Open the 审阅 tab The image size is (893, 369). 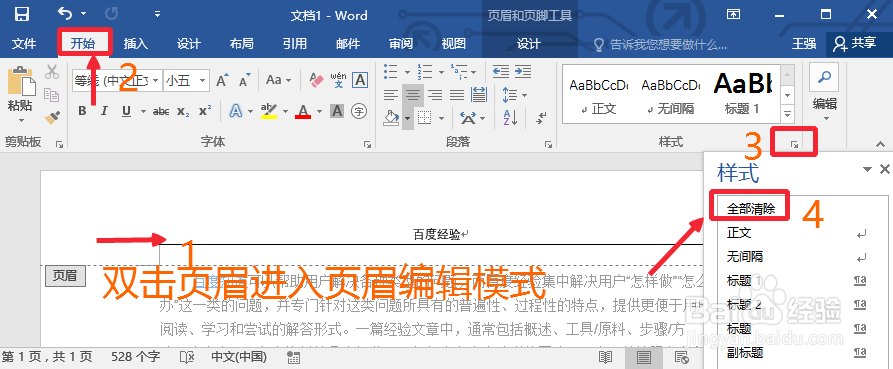pos(401,44)
